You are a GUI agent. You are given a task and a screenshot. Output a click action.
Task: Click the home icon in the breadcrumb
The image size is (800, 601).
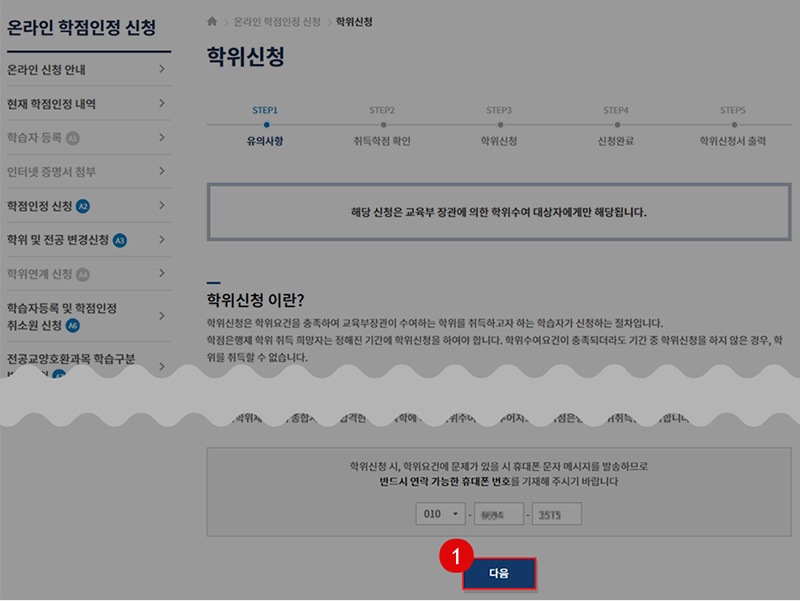point(211,21)
